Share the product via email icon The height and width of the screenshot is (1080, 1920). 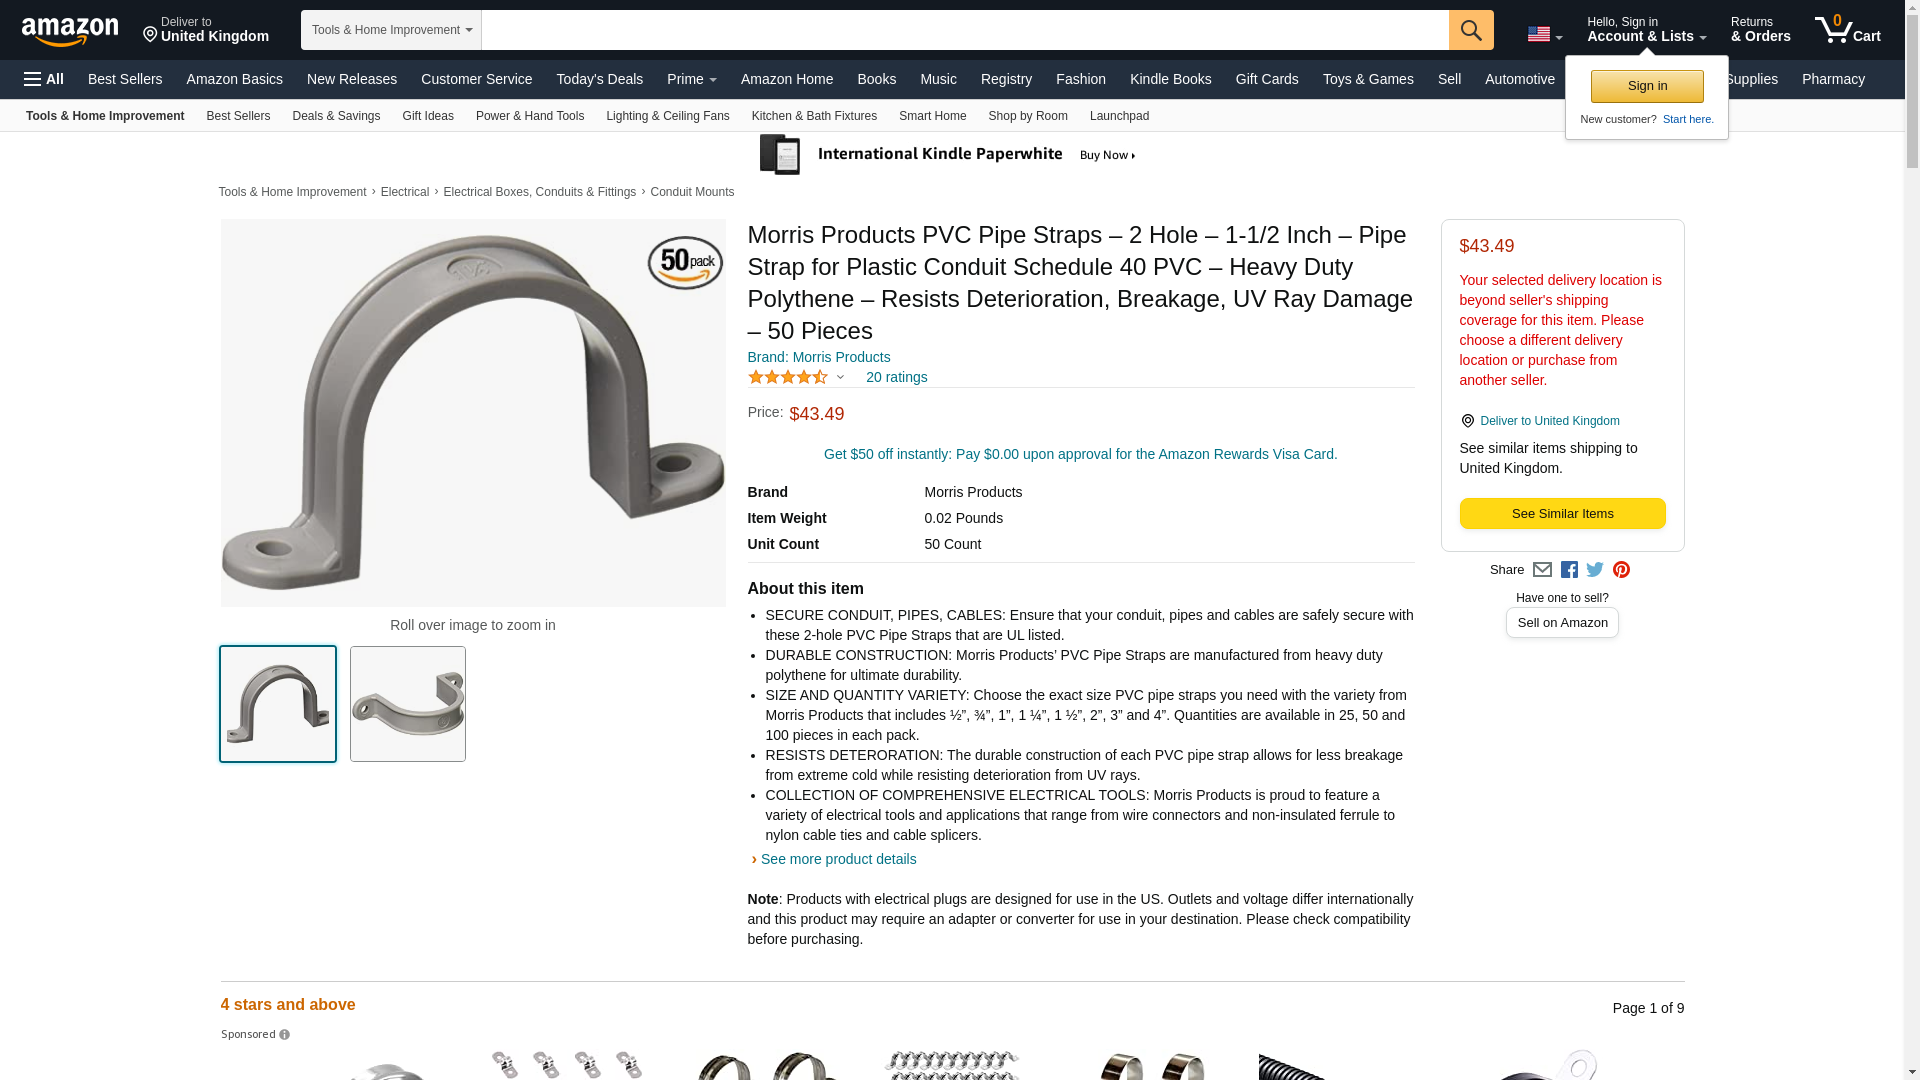[x=1542, y=570]
